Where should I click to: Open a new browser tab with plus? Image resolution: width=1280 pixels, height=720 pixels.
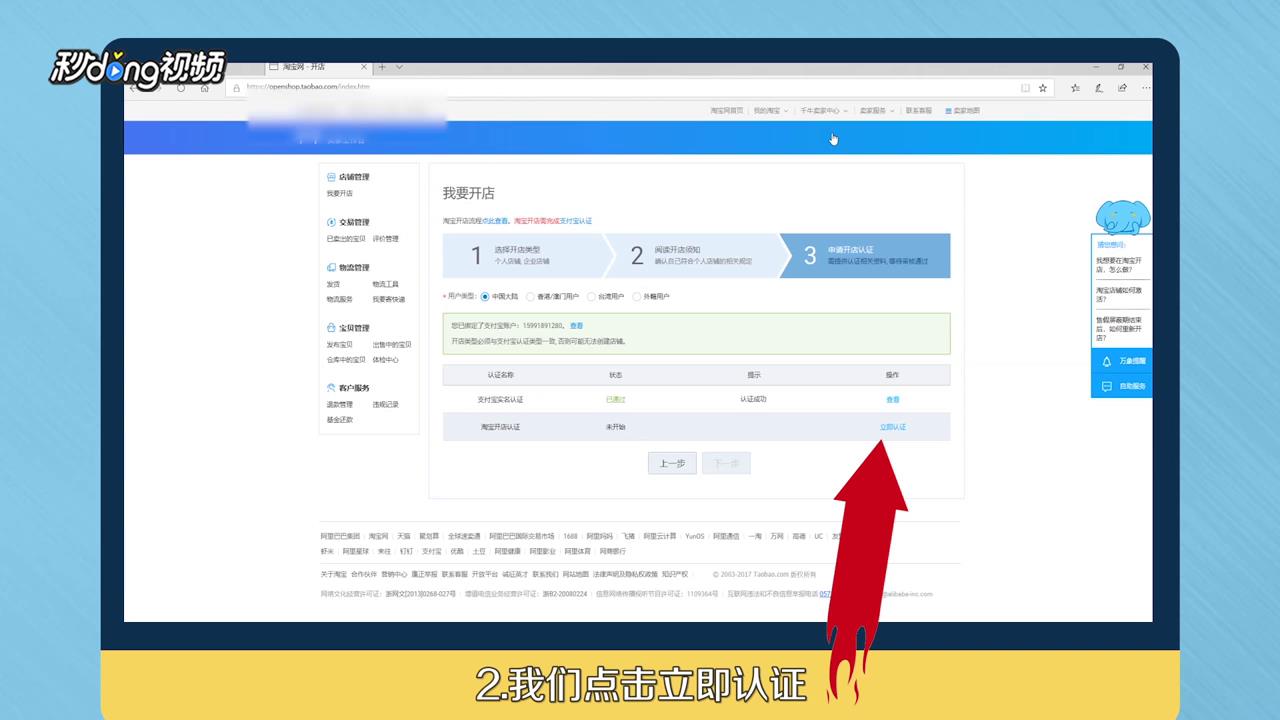(x=381, y=67)
